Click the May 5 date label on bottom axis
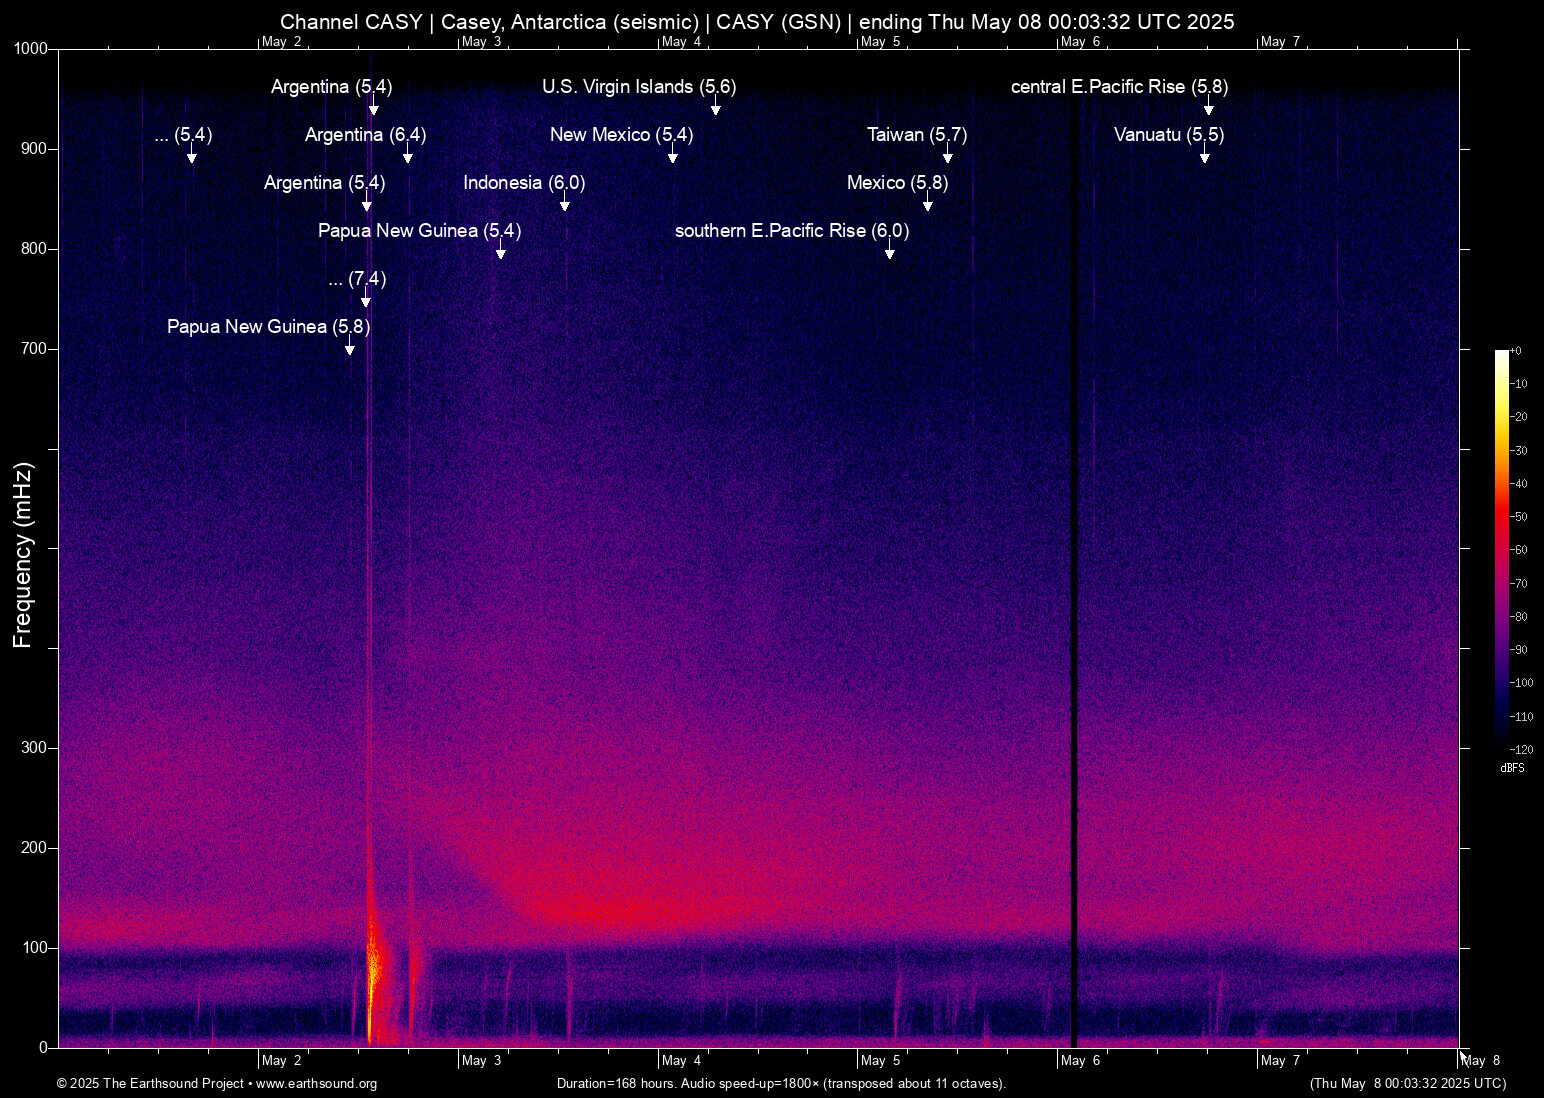 click(880, 1060)
